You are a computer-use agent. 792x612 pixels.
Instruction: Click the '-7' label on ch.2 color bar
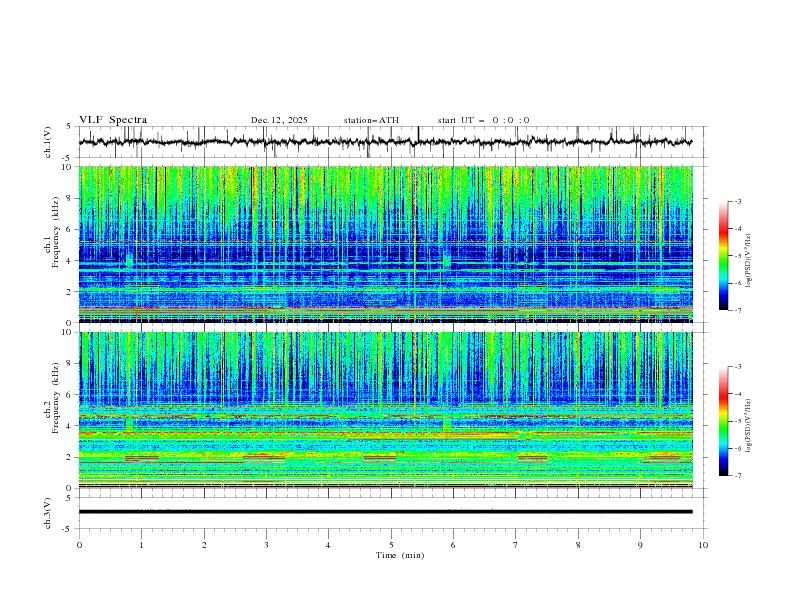[737, 475]
